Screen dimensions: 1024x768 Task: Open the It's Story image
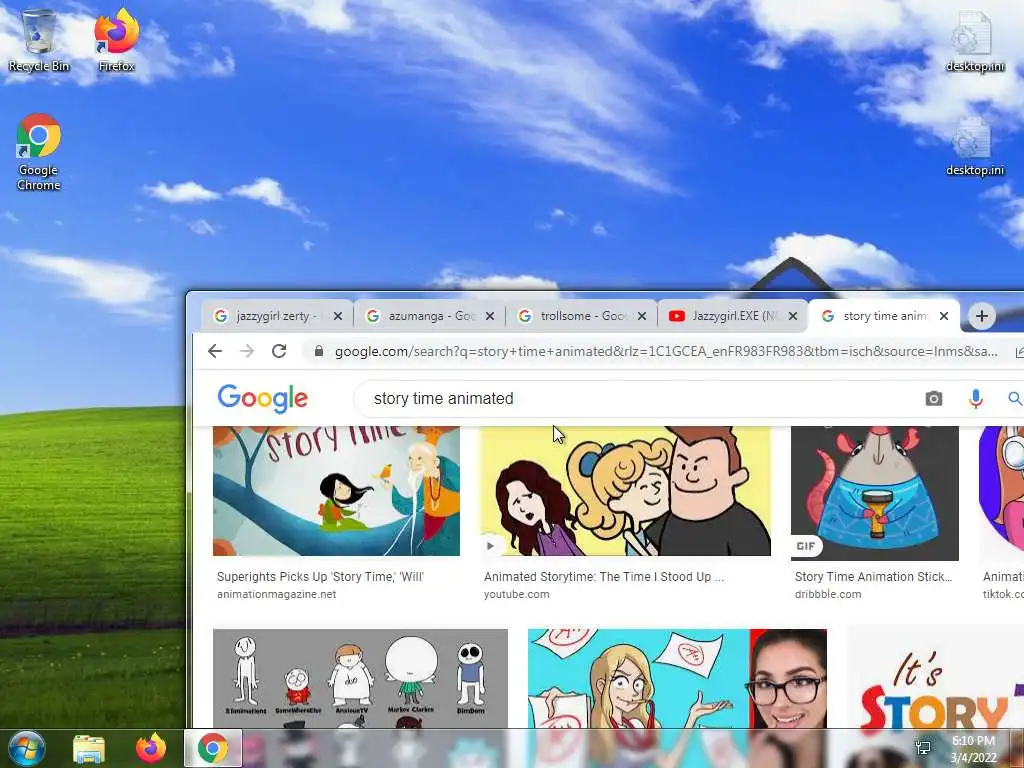(935, 677)
